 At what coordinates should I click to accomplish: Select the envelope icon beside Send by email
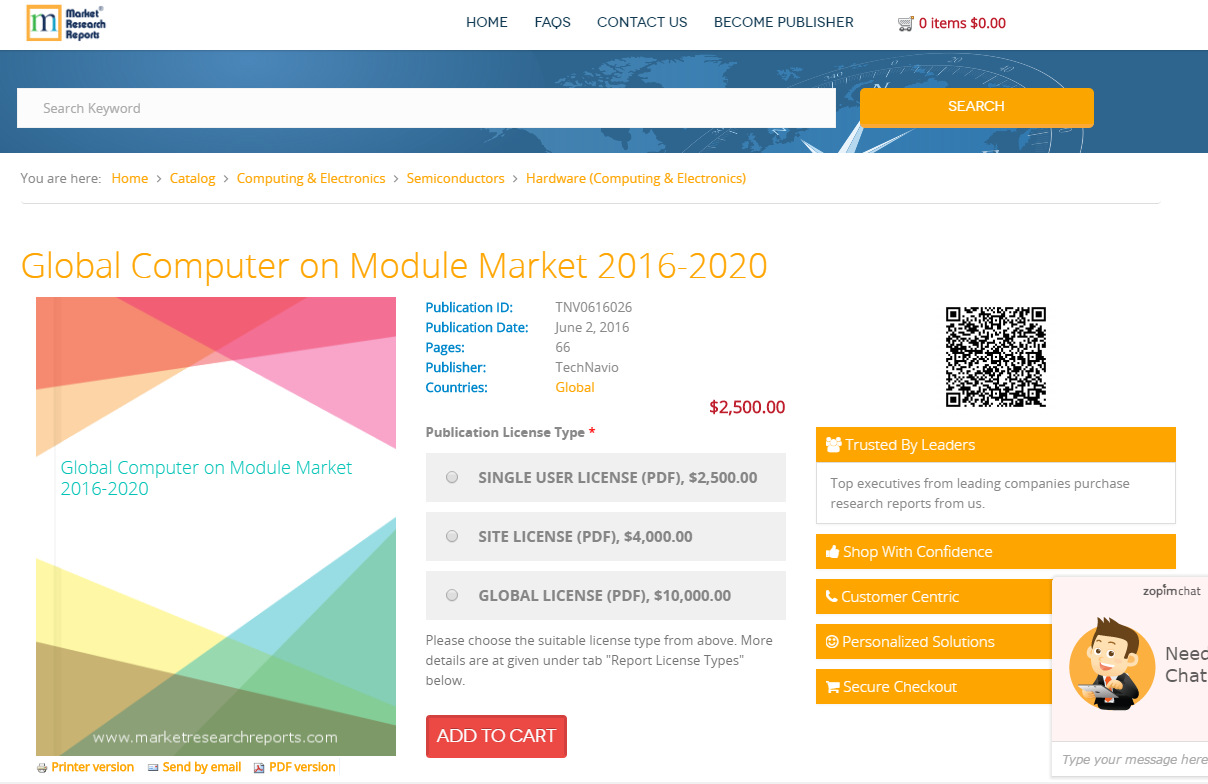(x=153, y=768)
